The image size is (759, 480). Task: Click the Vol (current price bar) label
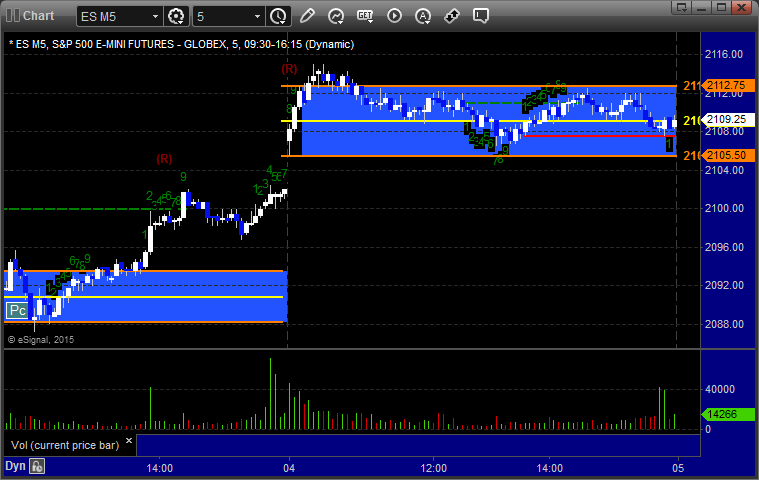tap(65, 445)
